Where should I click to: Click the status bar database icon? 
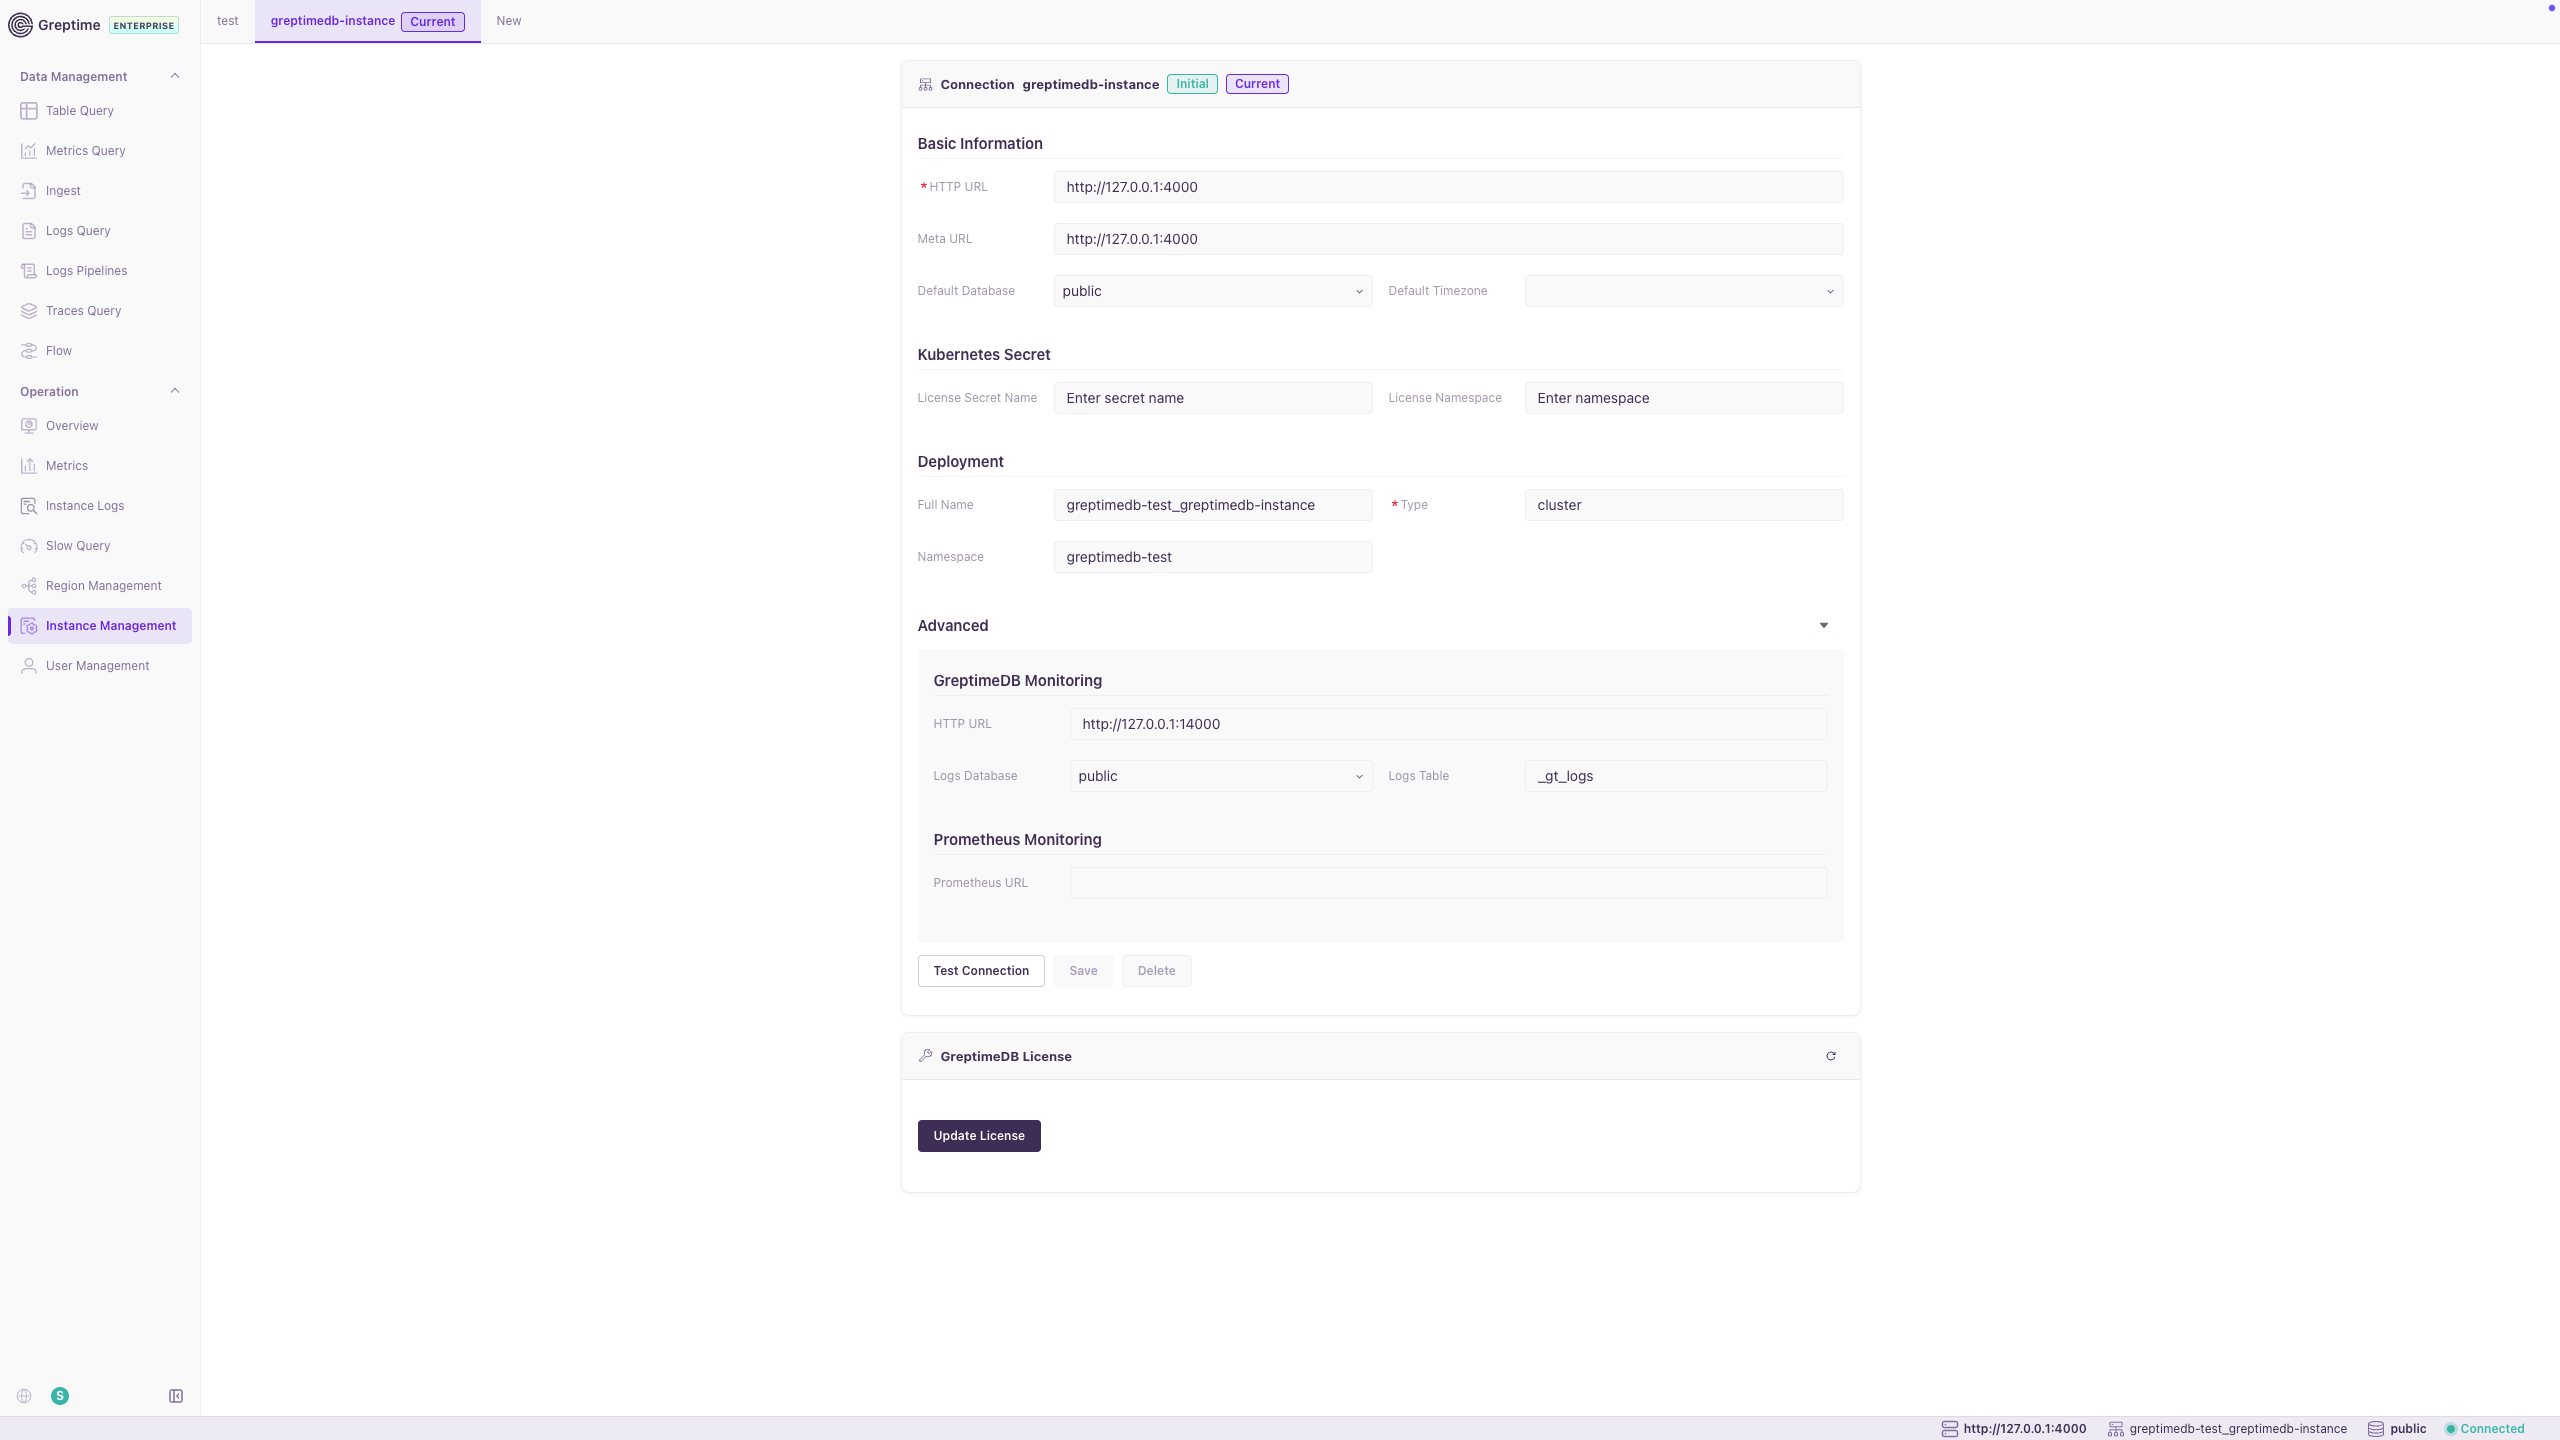pos(2376,1429)
